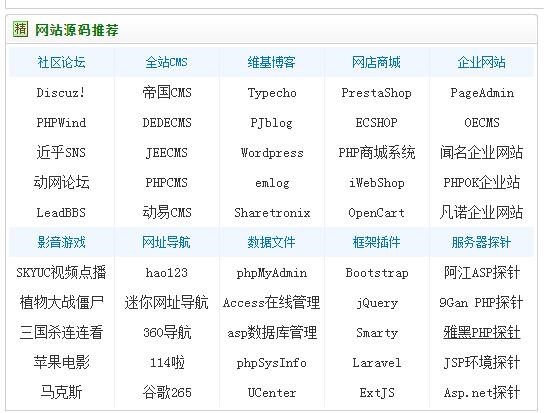
Task: Click the 苹果电影 link
Action: [61, 362]
